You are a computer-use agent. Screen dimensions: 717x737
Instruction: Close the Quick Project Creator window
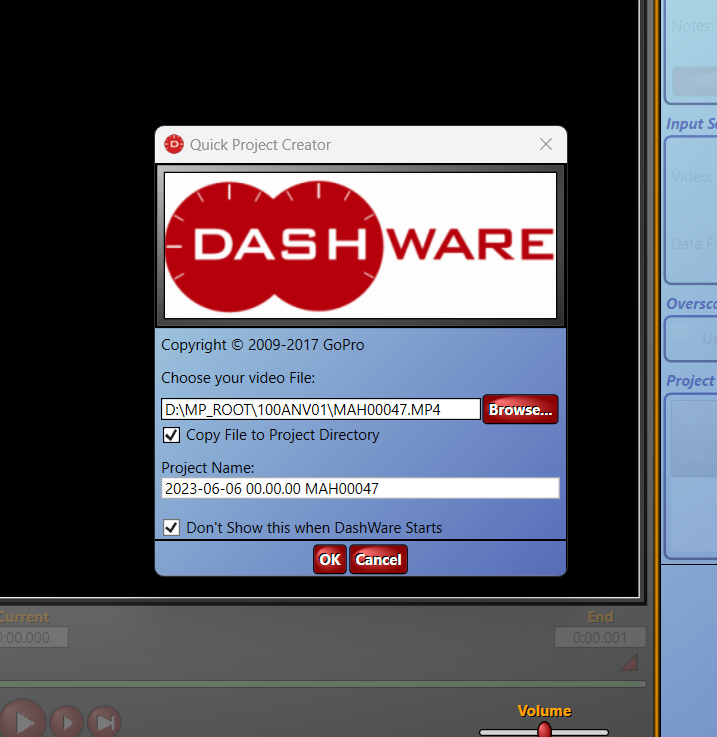(x=546, y=144)
